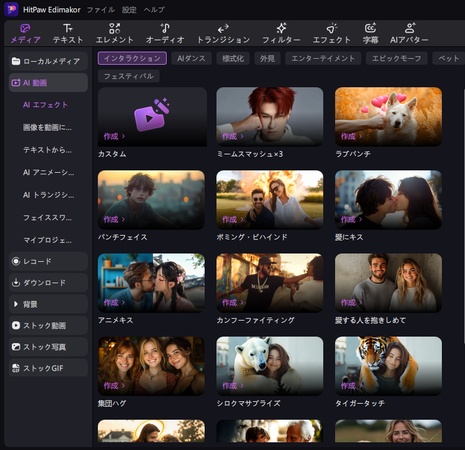465x450 pixels.
Task: Click 作成 on the シロクマサプライズ card
Action: tap(233, 385)
